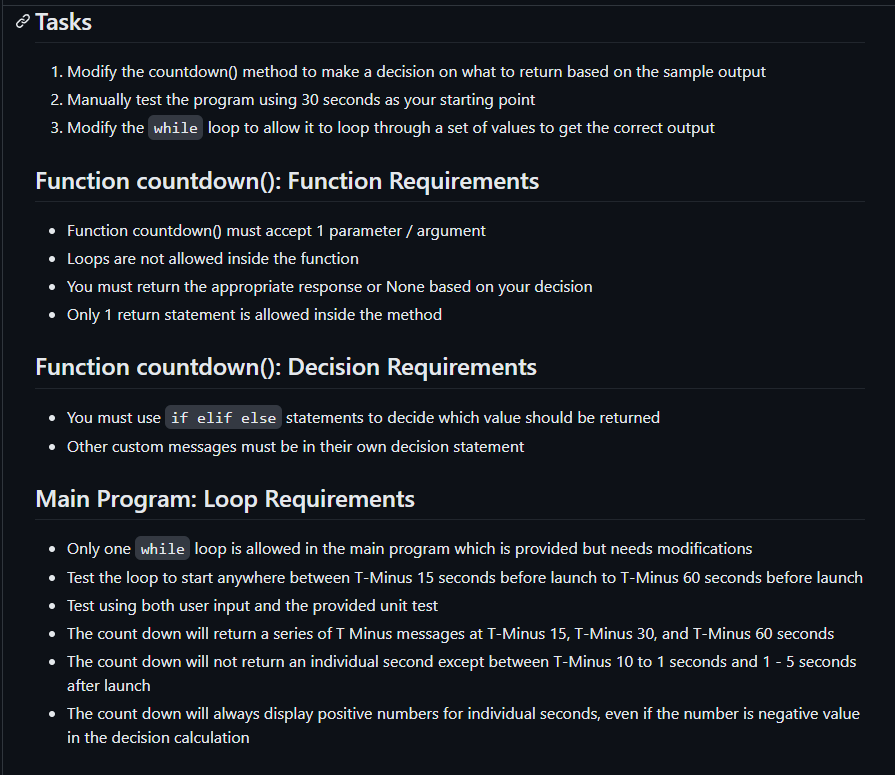Click 'Other custom messages must be' bullet
This screenshot has width=895, height=775.
[x=295, y=447]
